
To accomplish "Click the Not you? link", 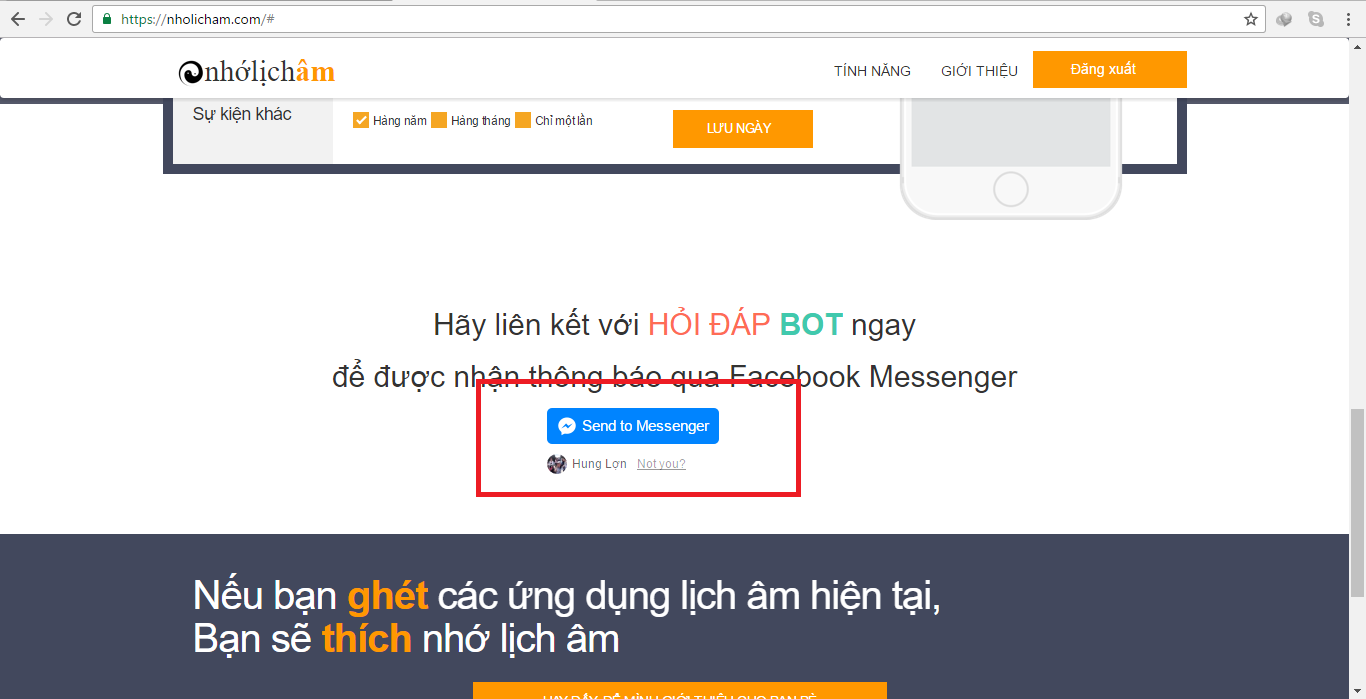I will click(661, 464).
